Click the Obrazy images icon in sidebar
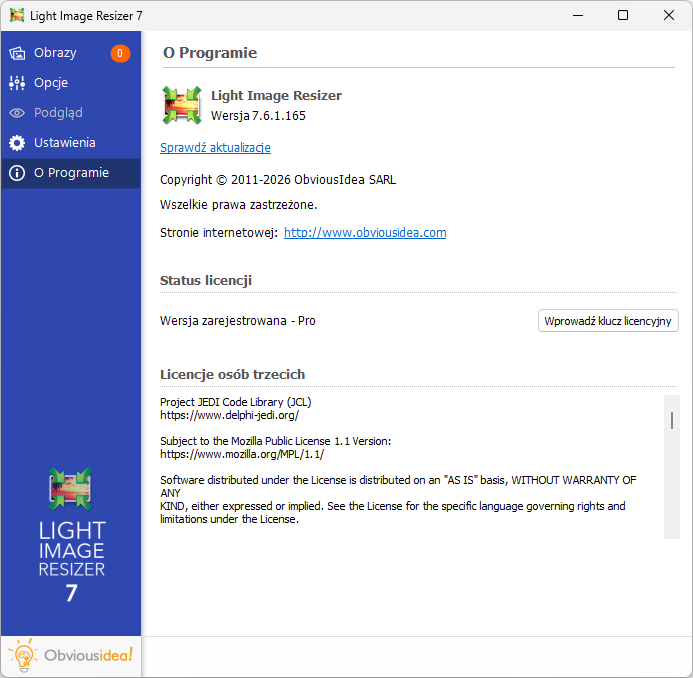Viewport: 693px width, 678px height. [x=17, y=53]
